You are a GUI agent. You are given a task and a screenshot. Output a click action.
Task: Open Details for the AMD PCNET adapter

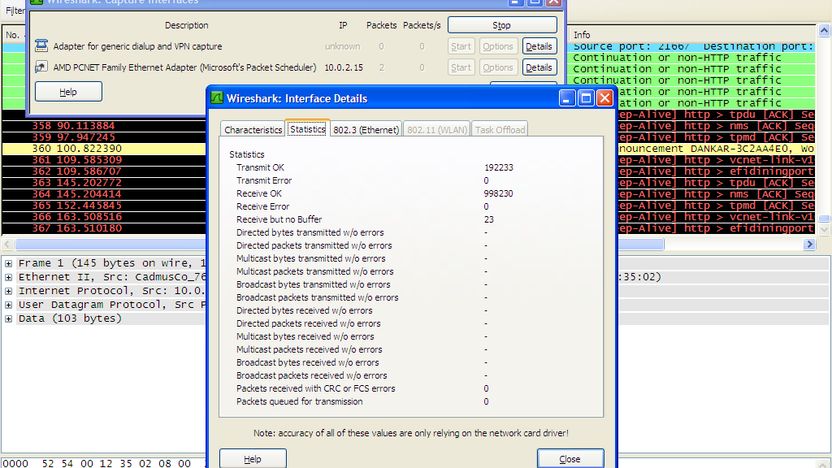point(539,67)
